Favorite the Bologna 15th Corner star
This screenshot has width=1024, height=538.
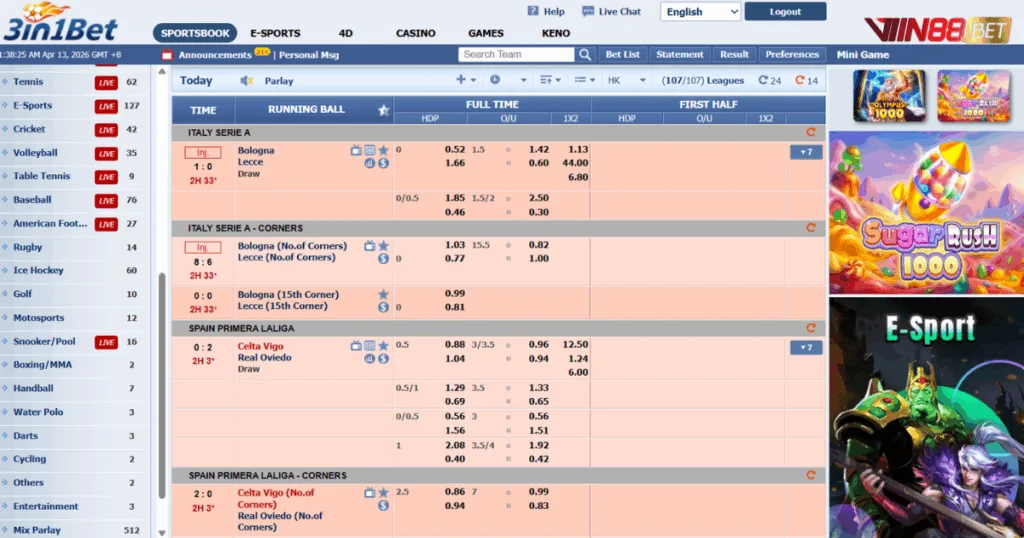click(383, 294)
